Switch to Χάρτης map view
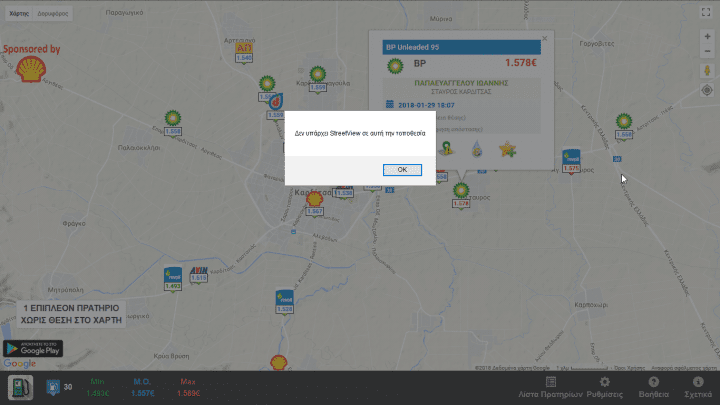The image size is (720, 405). coord(19,13)
